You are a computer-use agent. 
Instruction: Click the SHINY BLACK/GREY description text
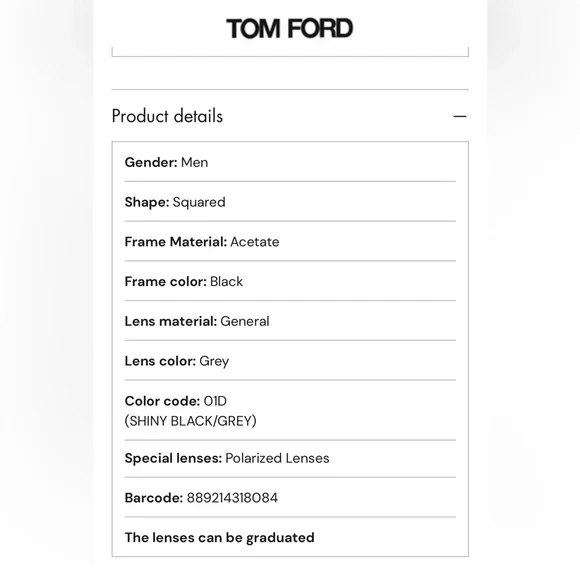[190, 421]
